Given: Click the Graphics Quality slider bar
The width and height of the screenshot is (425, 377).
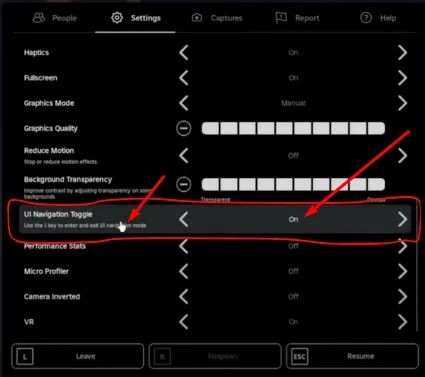Looking at the screenshot, I should pos(293,128).
